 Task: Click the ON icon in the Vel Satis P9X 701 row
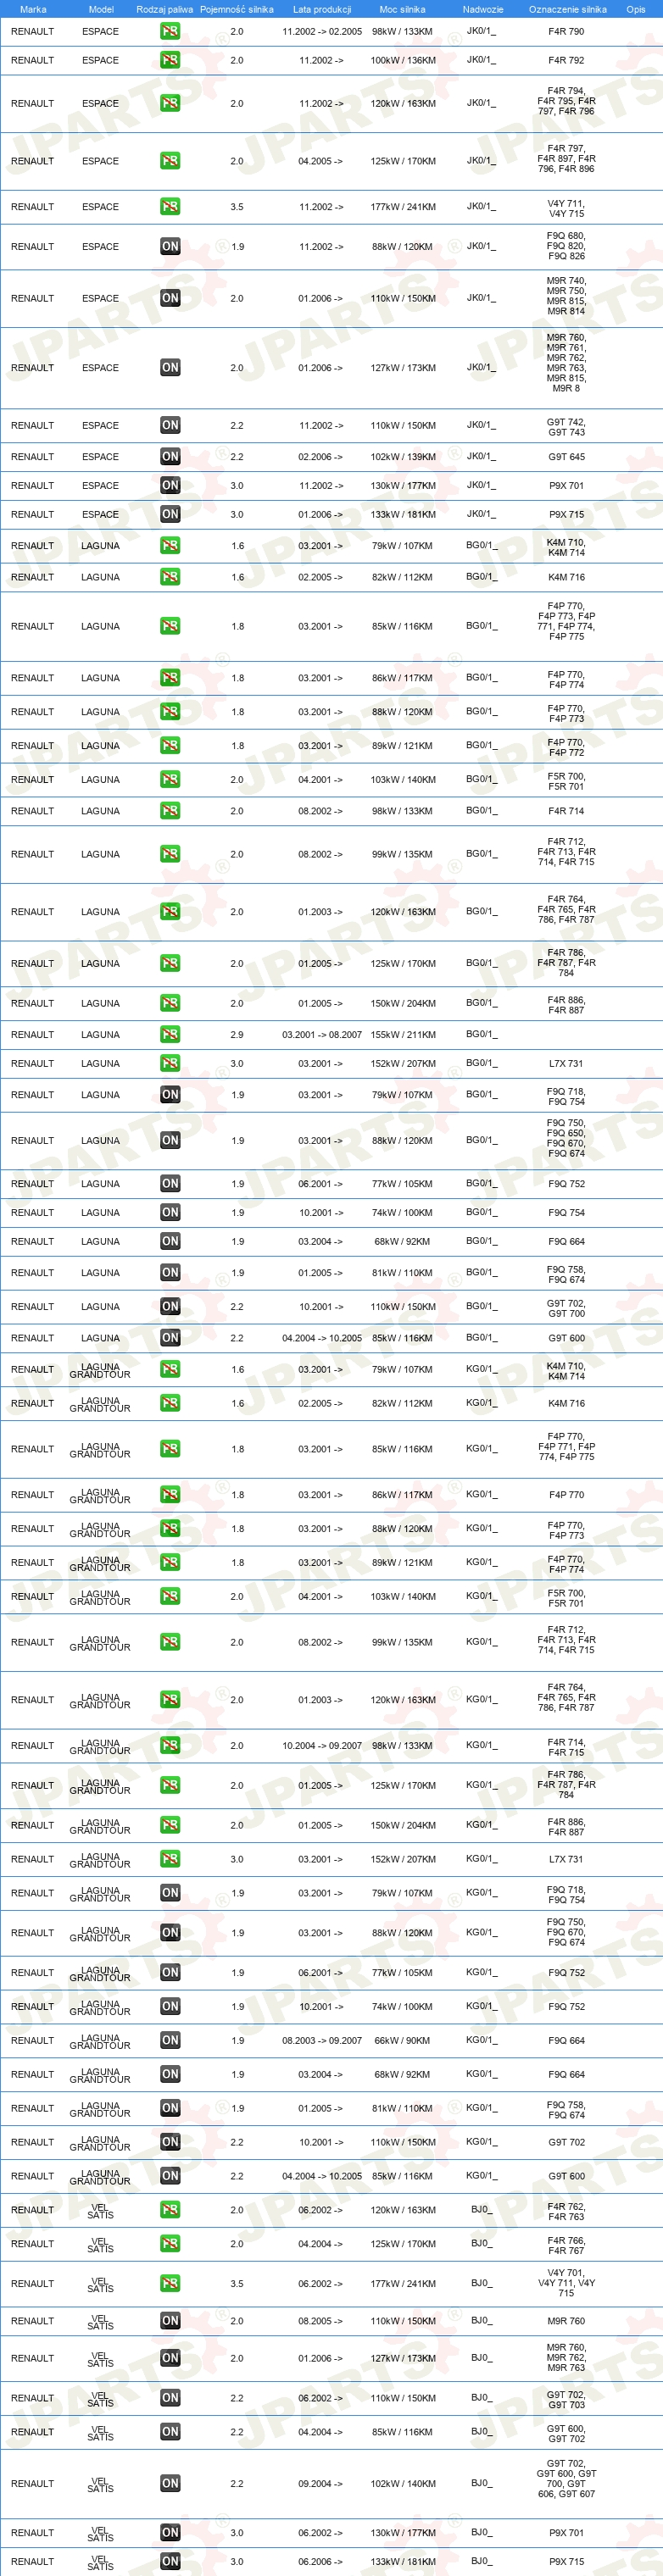pyautogui.click(x=170, y=2532)
